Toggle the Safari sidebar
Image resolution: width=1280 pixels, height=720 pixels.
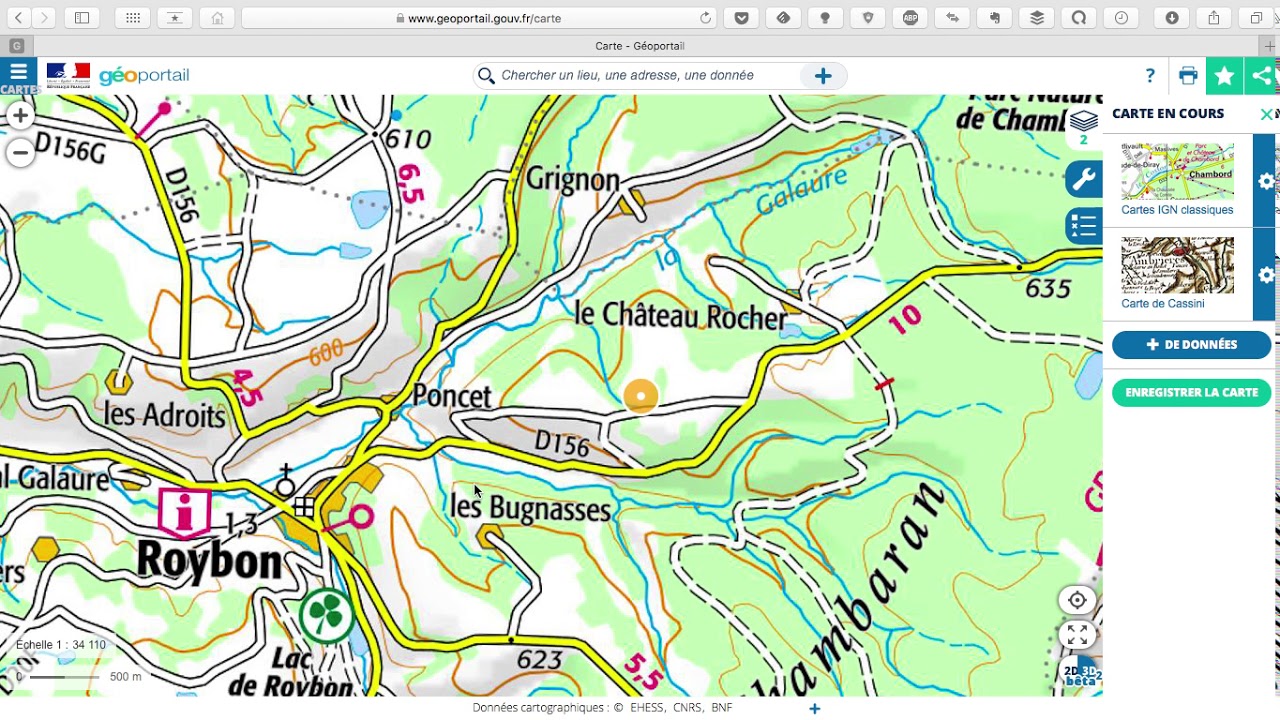point(82,18)
